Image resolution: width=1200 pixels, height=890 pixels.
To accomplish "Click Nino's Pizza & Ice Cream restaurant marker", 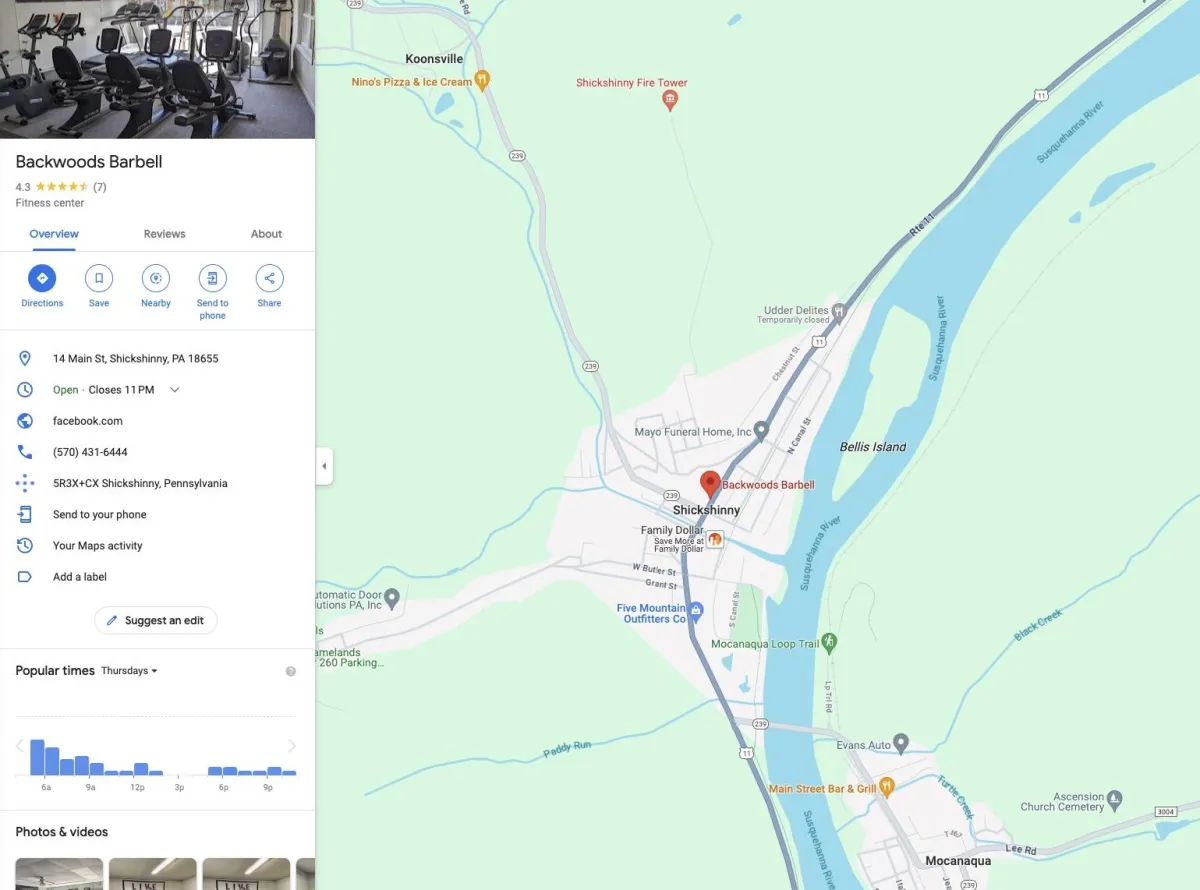I will (x=482, y=80).
